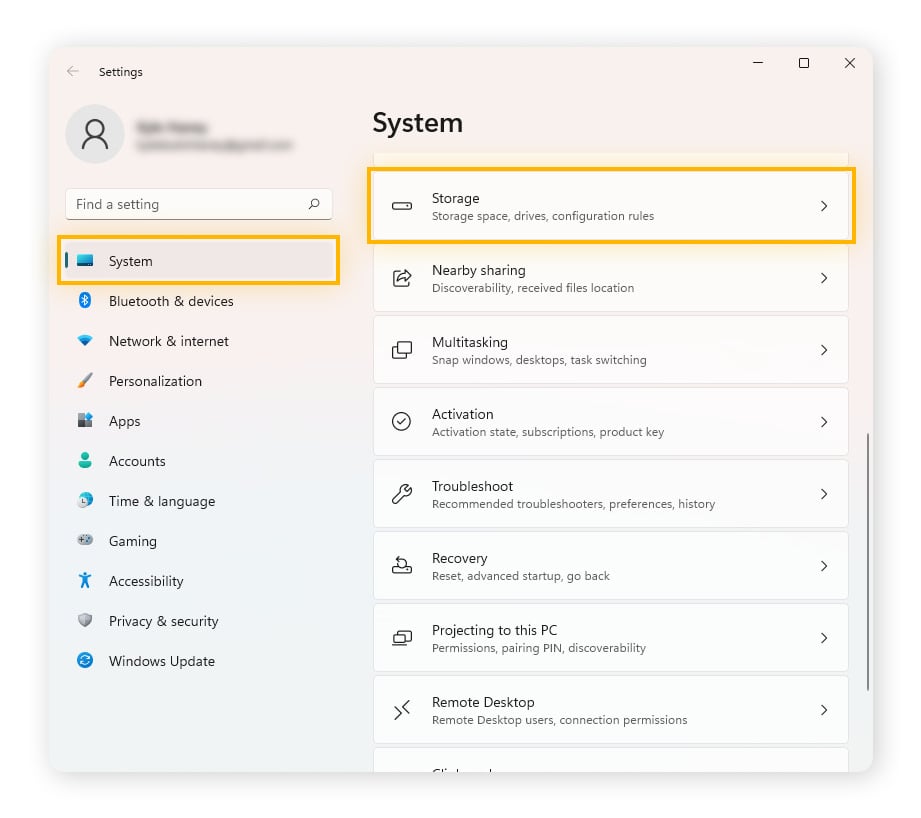Expand the Remote Desktop row chevron
This screenshot has width=921, height=818.
[x=824, y=709]
